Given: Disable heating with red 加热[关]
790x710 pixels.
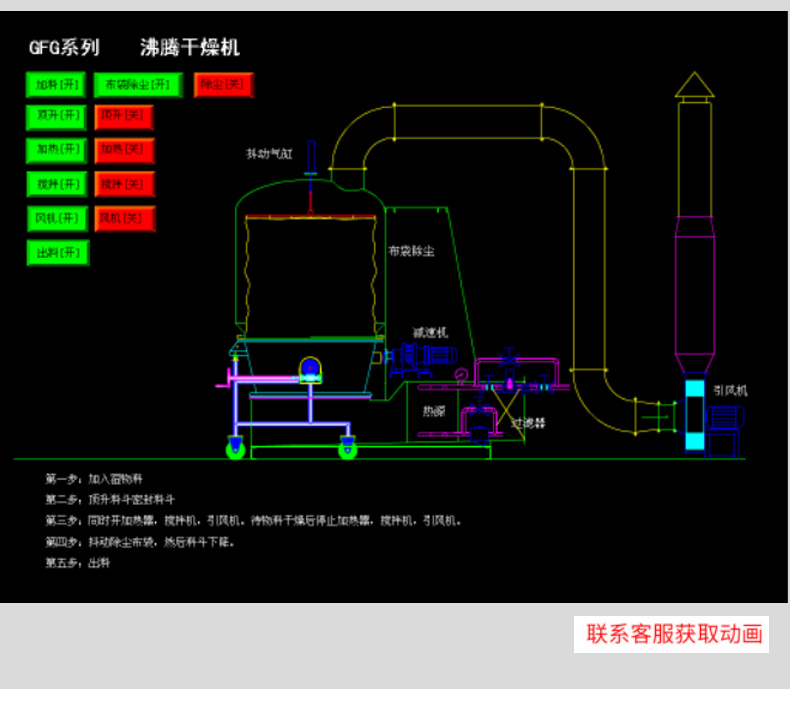Looking at the screenshot, I should tap(124, 150).
